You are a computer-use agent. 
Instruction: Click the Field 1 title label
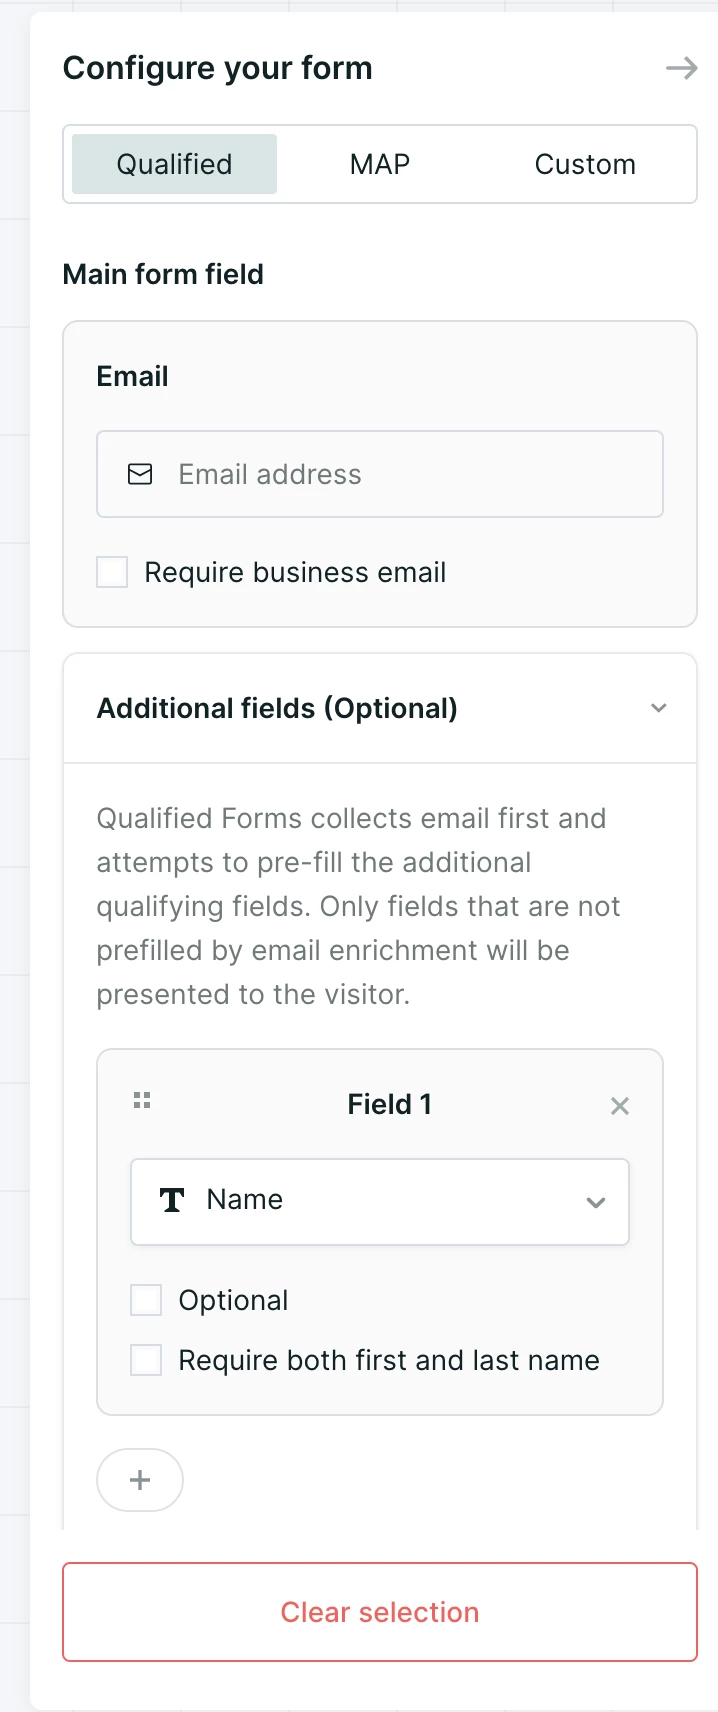[389, 1104]
